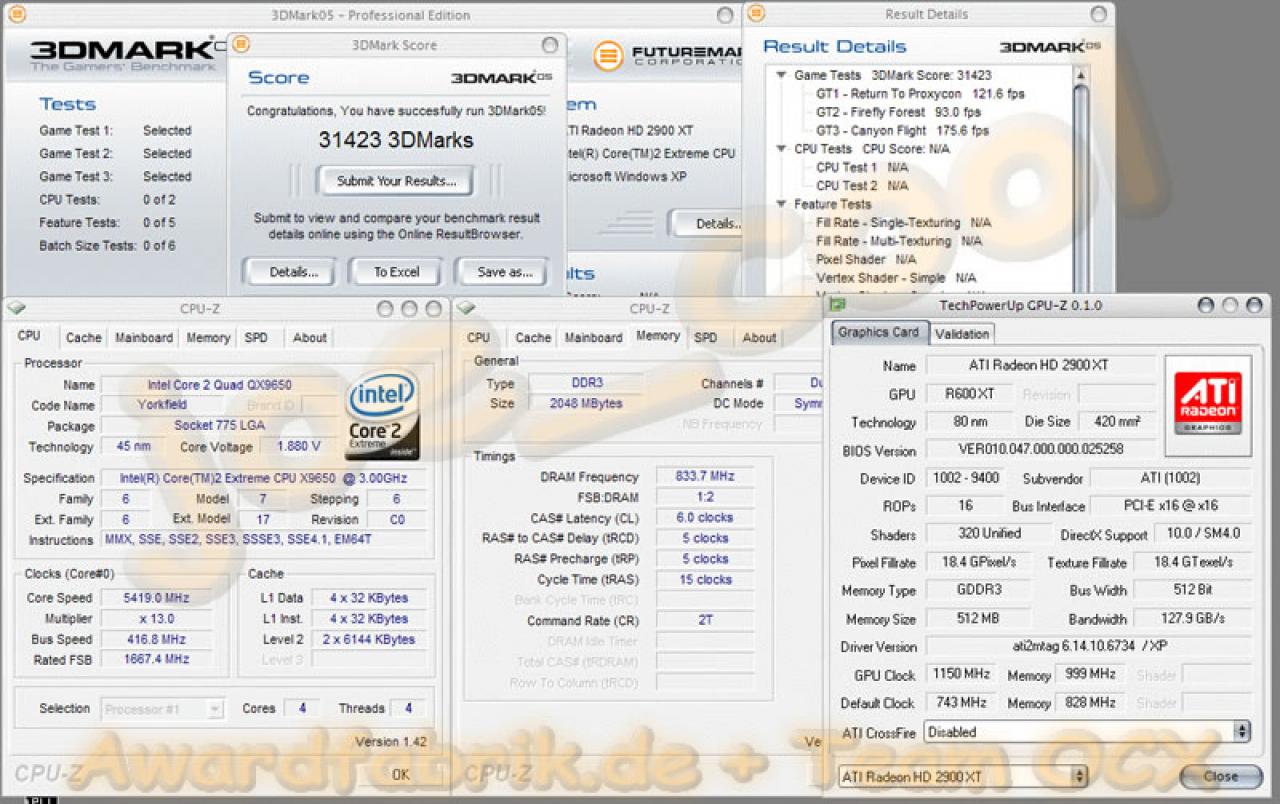
Task: Select GT3 - Canyon Flight result row
Action: click(902, 131)
